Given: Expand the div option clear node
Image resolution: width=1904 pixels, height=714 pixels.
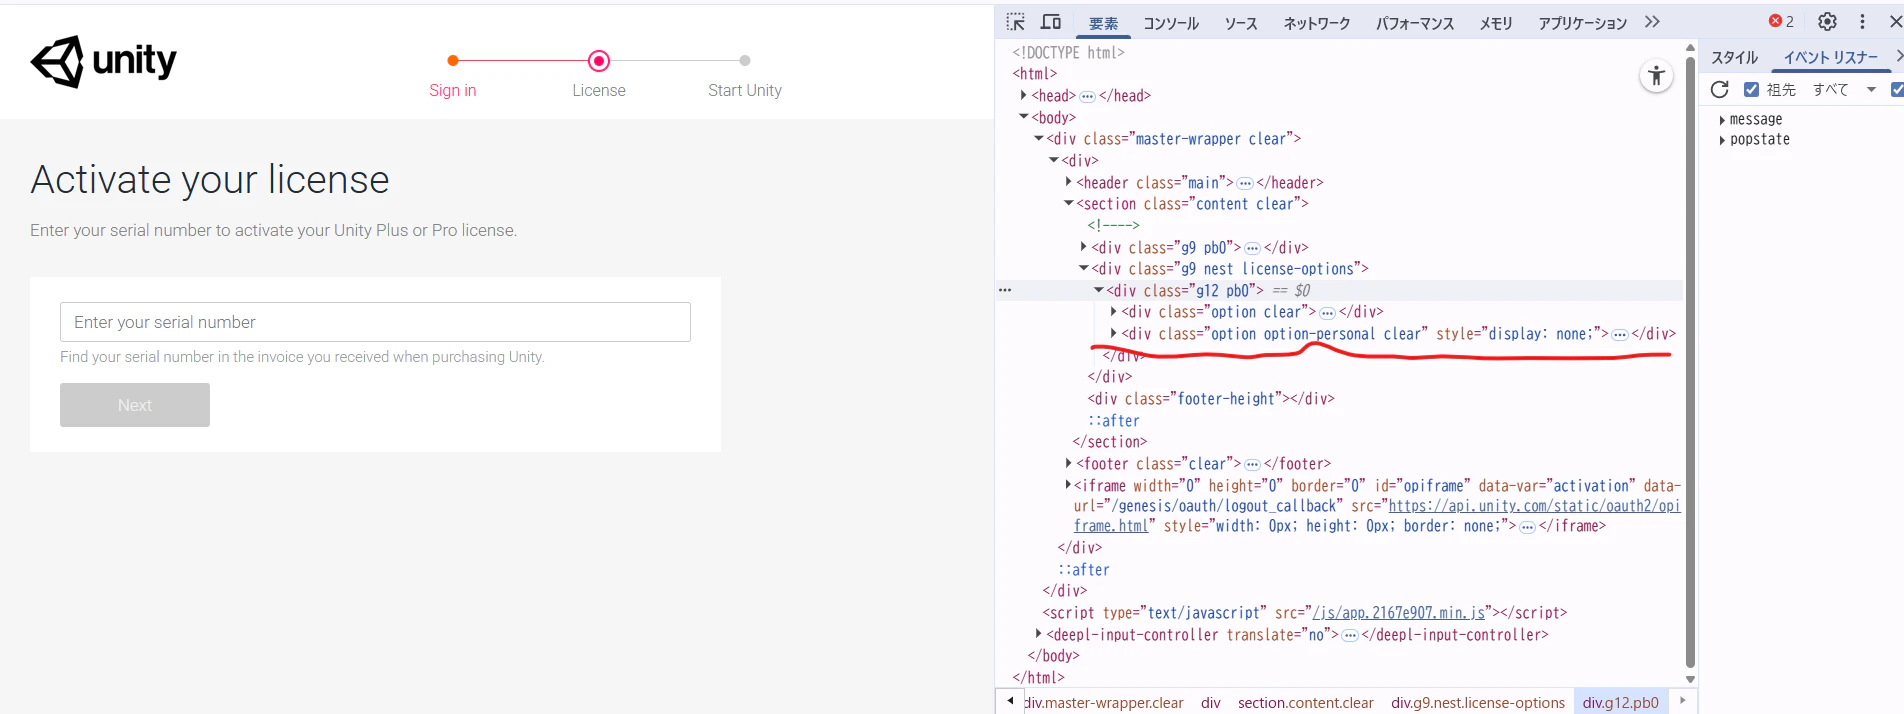Looking at the screenshot, I should 1113,311.
